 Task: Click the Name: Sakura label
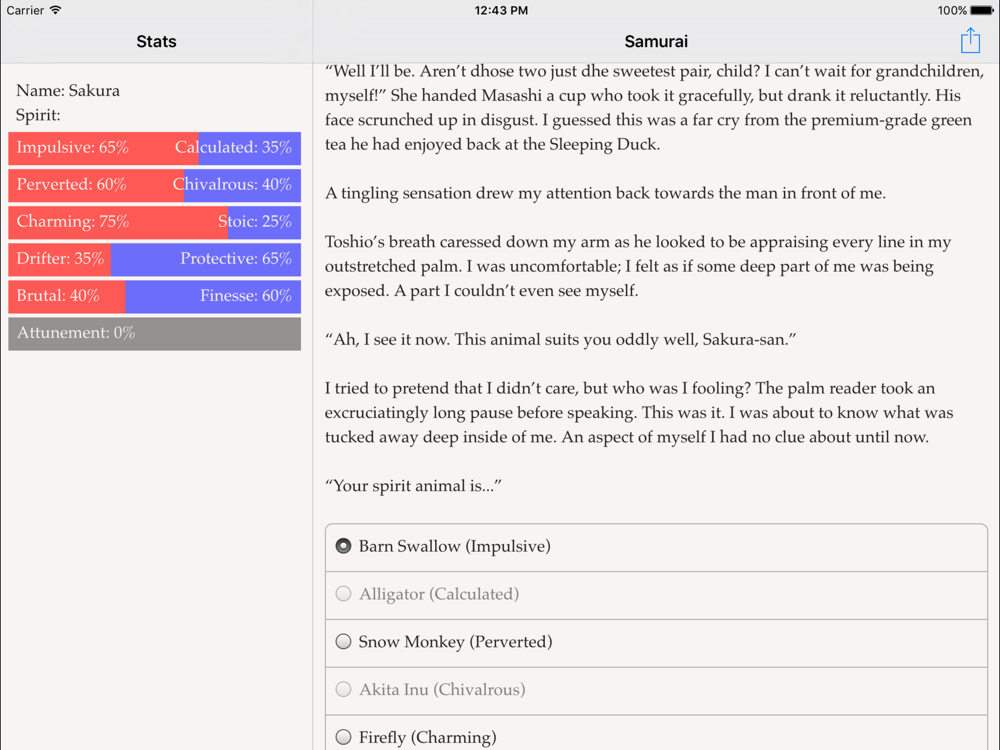tap(68, 91)
